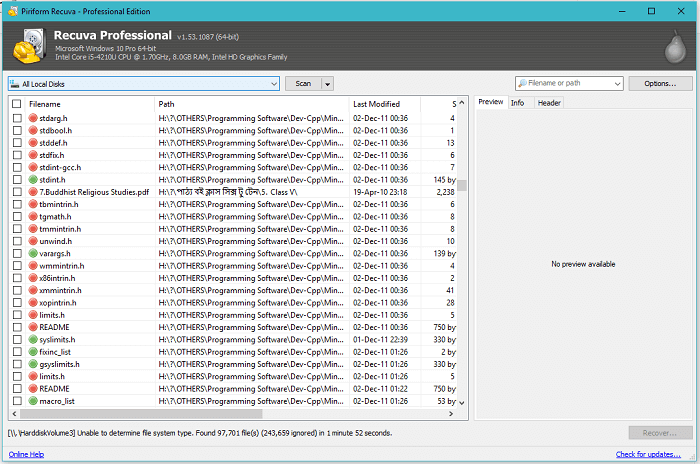This screenshot has width=700, height=464.
Task: Click scroll-right arrow under file list
Action: (451, 414)
